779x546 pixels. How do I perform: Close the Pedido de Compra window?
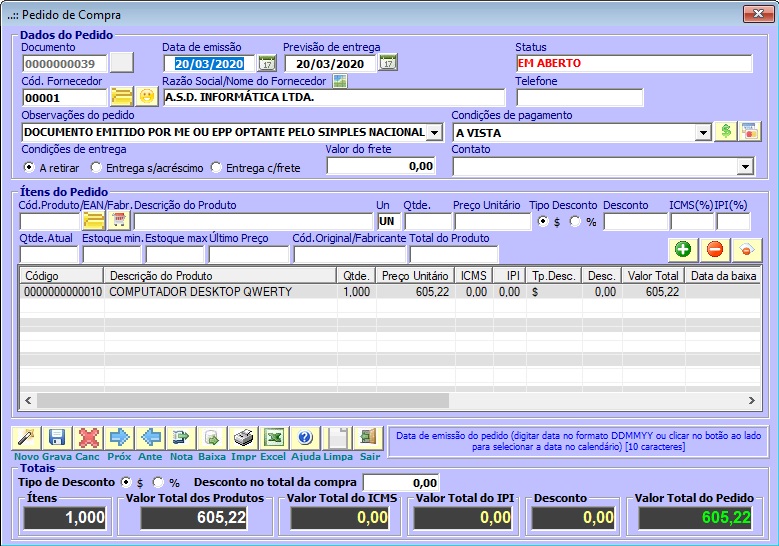click(758, 13)
